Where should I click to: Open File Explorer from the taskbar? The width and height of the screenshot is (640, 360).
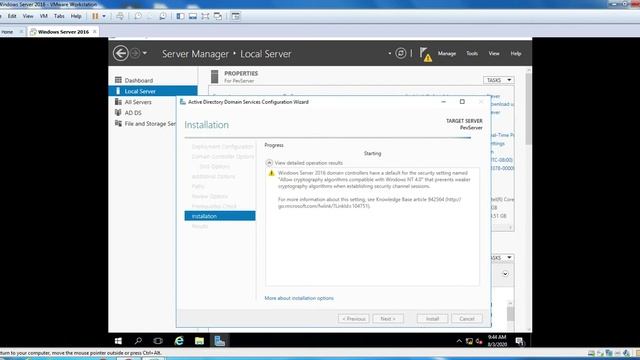[x=199, y=341]
